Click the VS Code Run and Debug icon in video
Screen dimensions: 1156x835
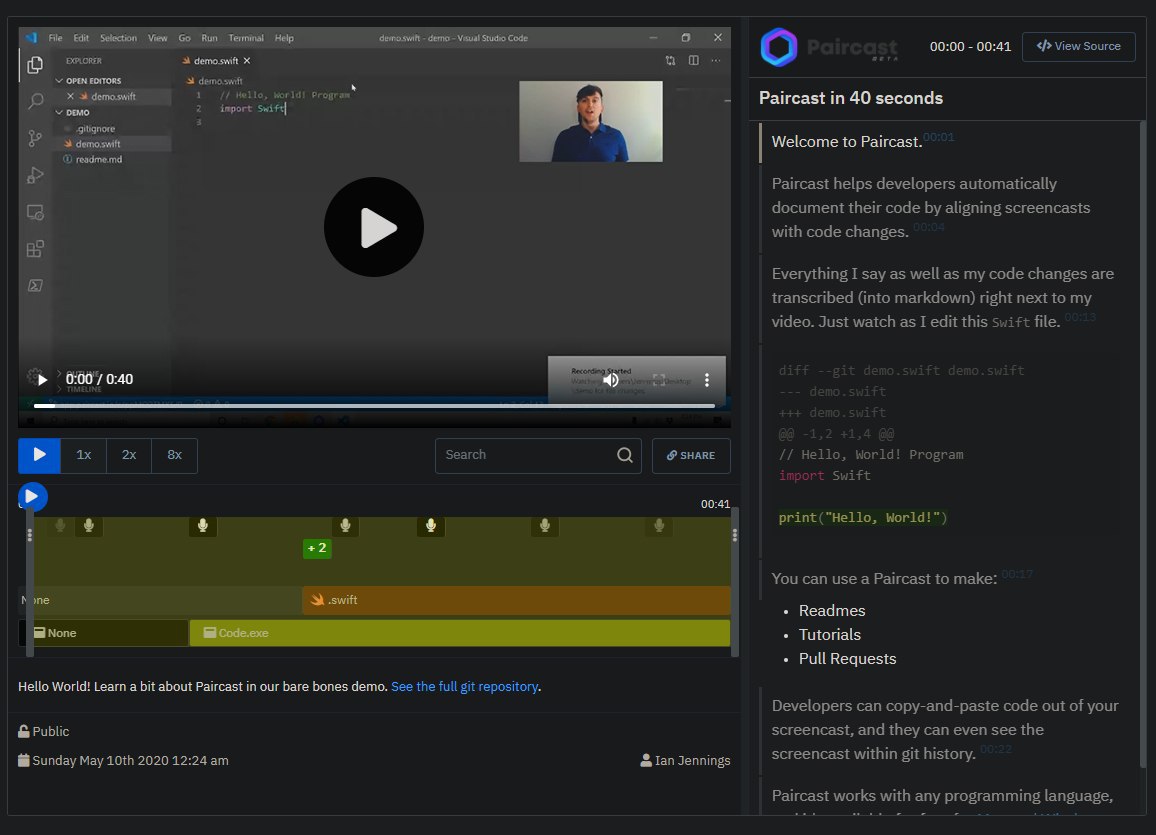point(35,175)
